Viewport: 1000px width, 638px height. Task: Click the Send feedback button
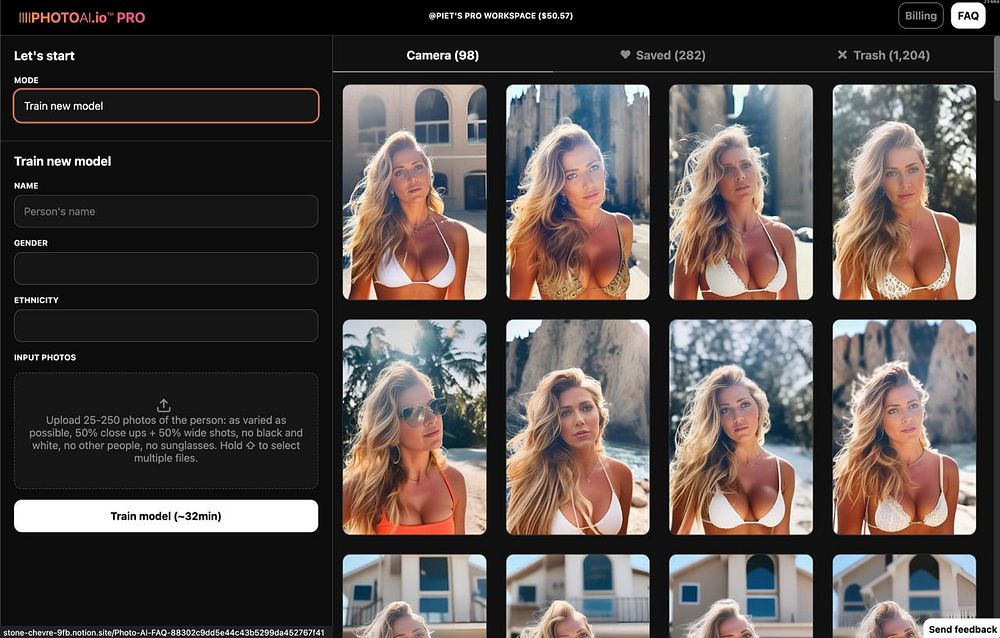coord(962,629)
